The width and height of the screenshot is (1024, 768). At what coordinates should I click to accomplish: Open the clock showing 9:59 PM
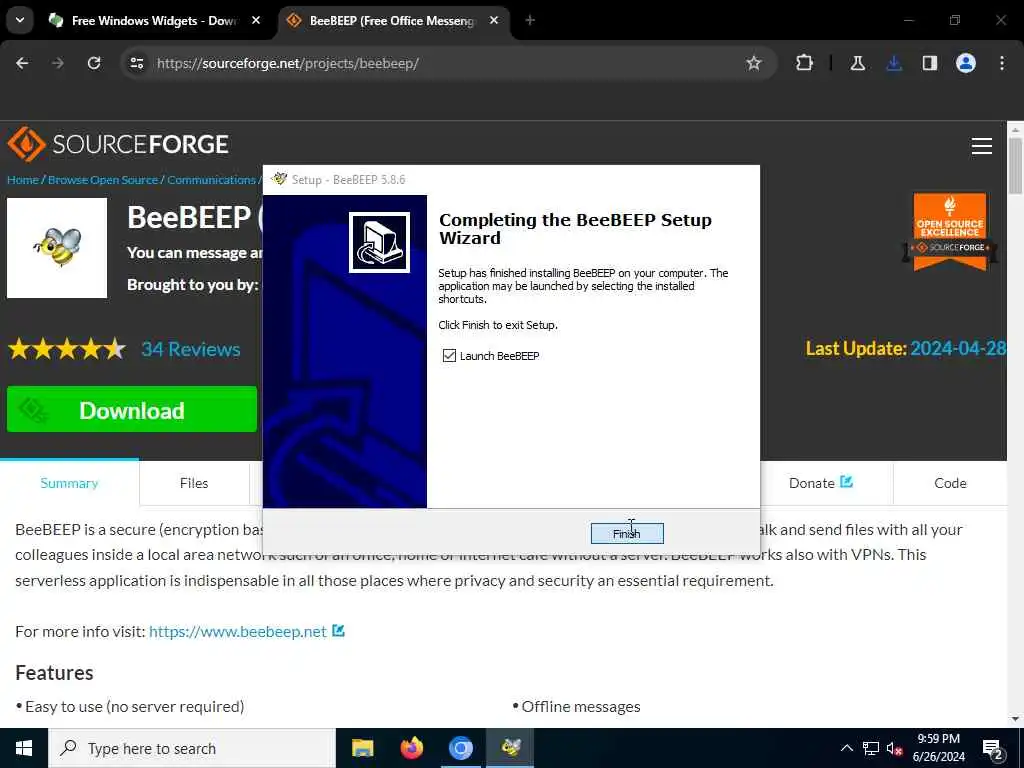938,748
